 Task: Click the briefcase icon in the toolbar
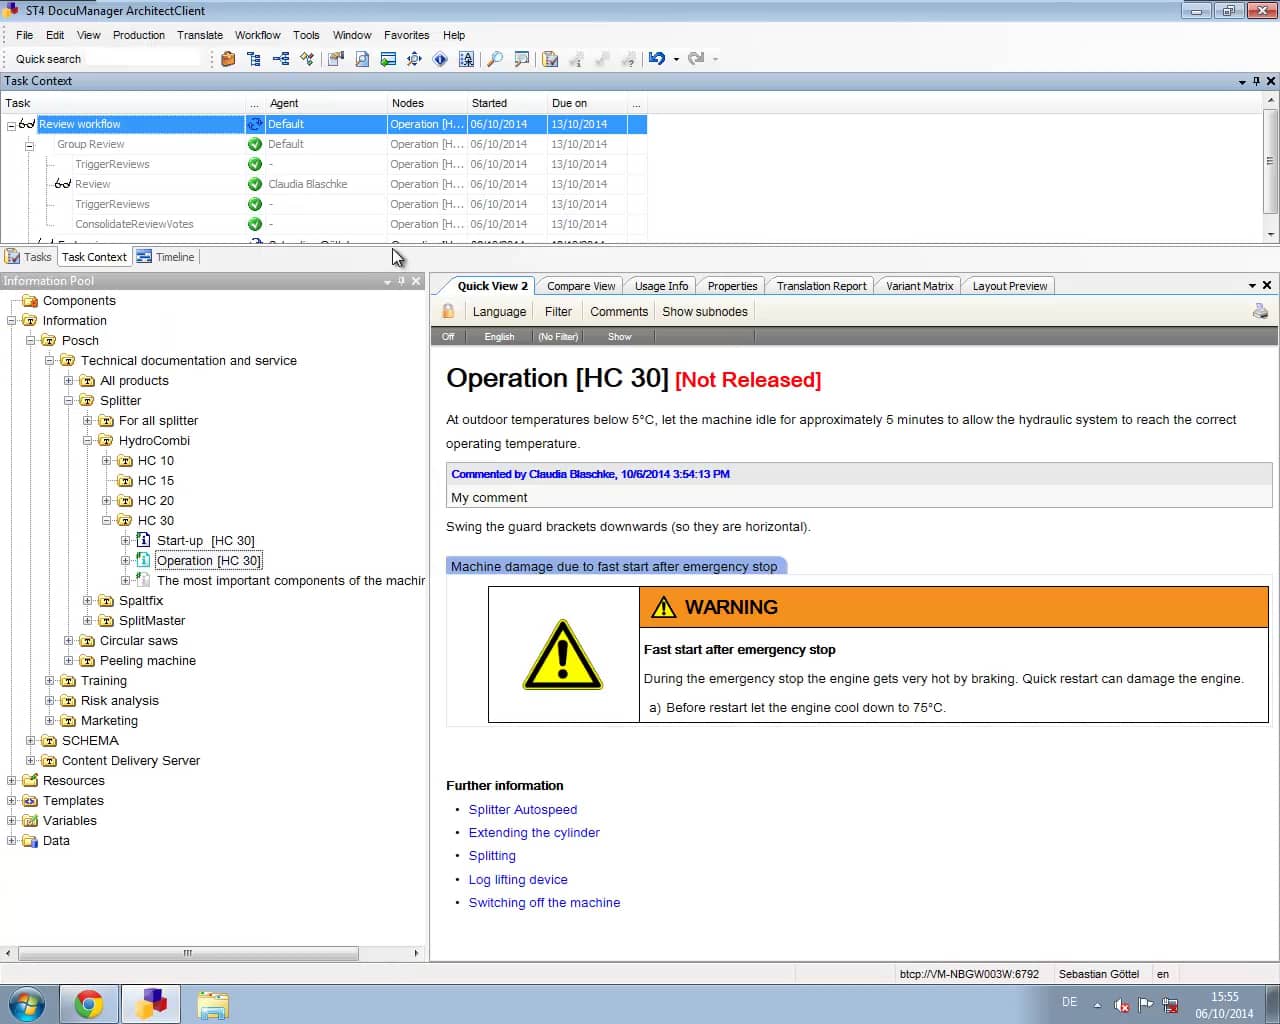228,59
